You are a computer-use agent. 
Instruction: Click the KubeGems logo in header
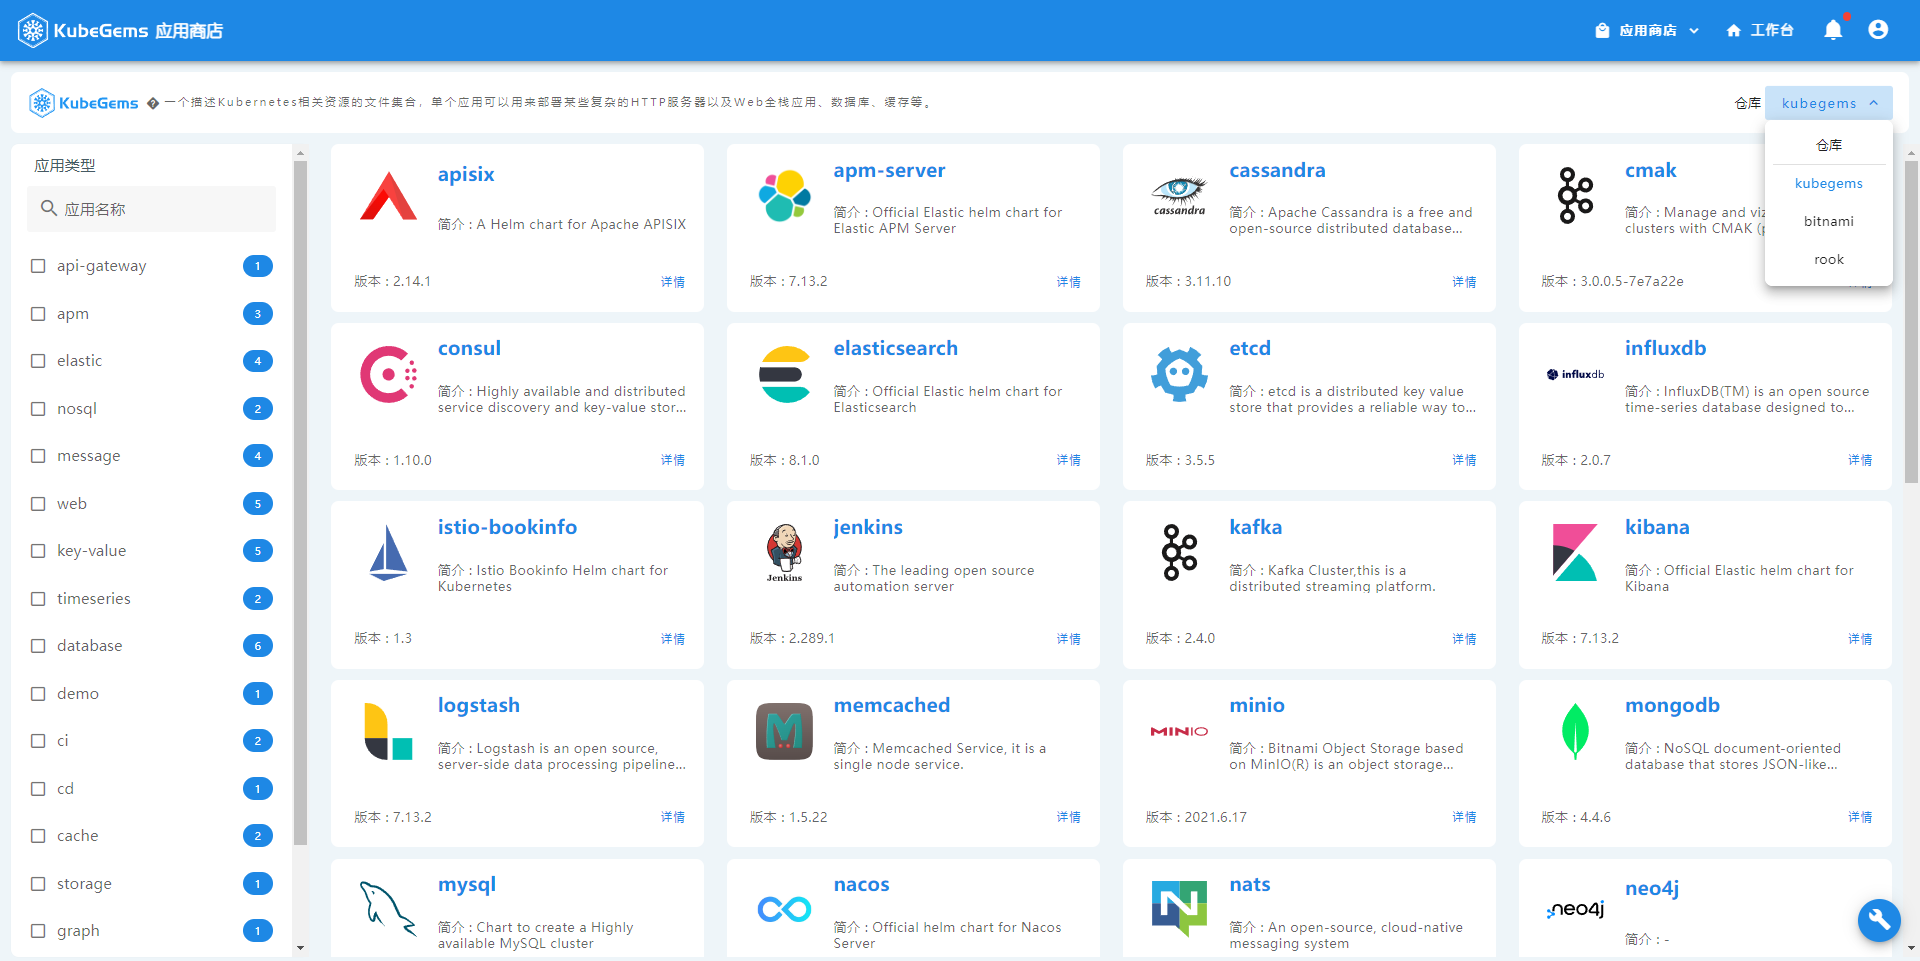click(x=120, y=31)
